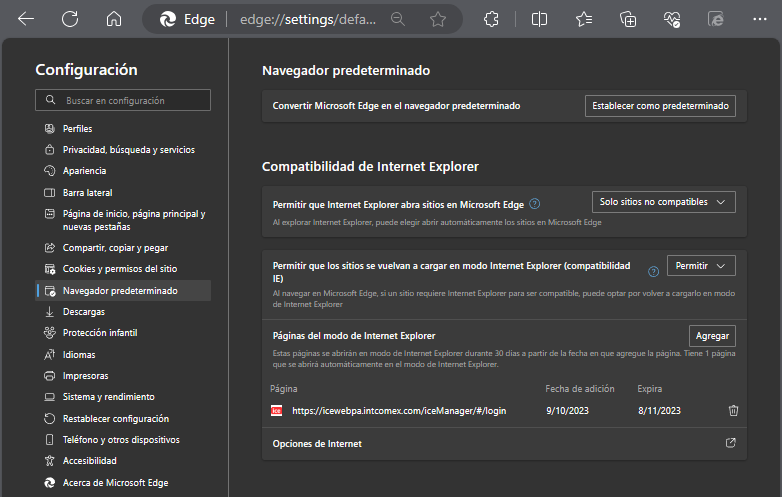Image resolution: width=782 pixels, height=497 pixels.
Task: Open Restablecer configuración section
Action: point(124,419)
